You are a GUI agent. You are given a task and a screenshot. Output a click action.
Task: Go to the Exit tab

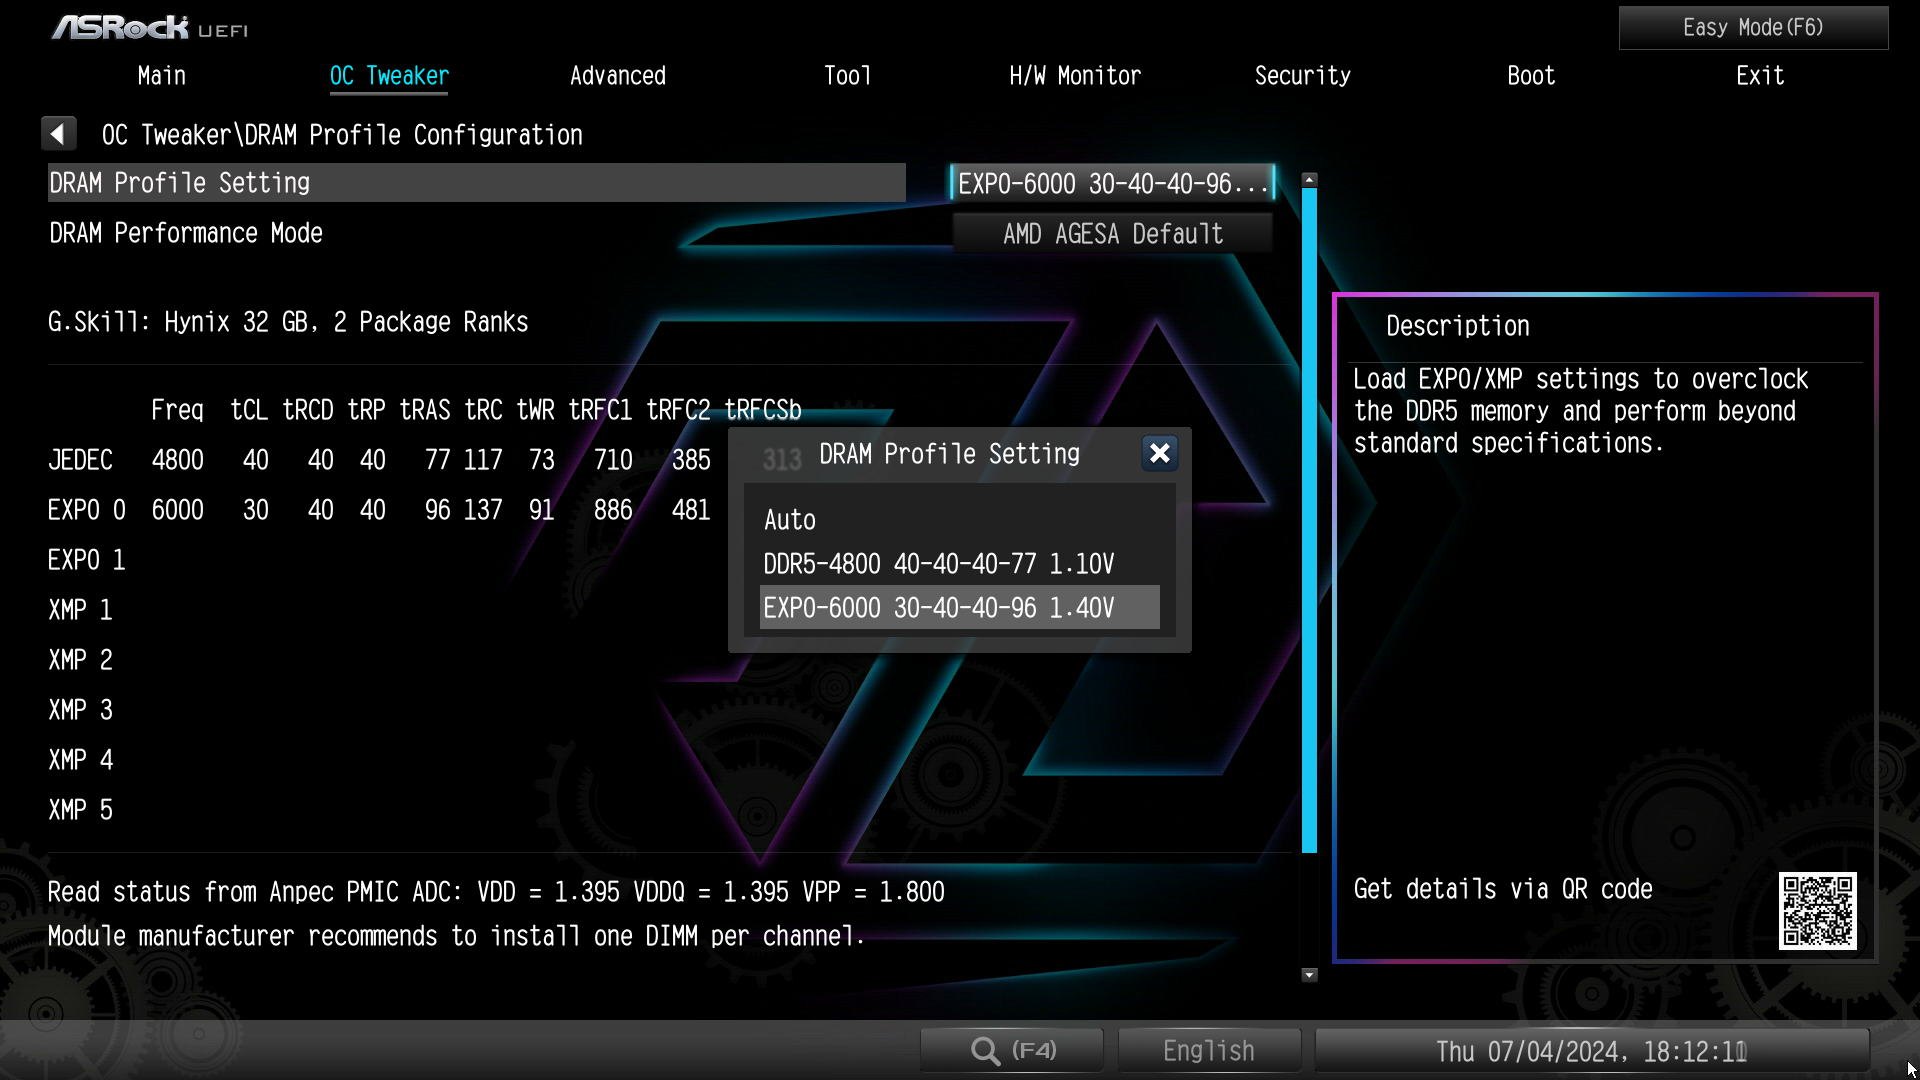1760,76
